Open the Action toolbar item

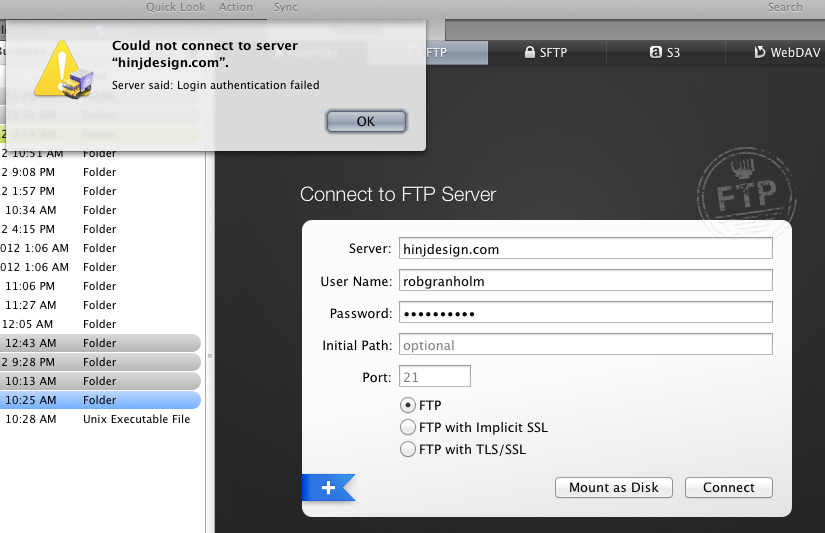(x=236, y=7)
